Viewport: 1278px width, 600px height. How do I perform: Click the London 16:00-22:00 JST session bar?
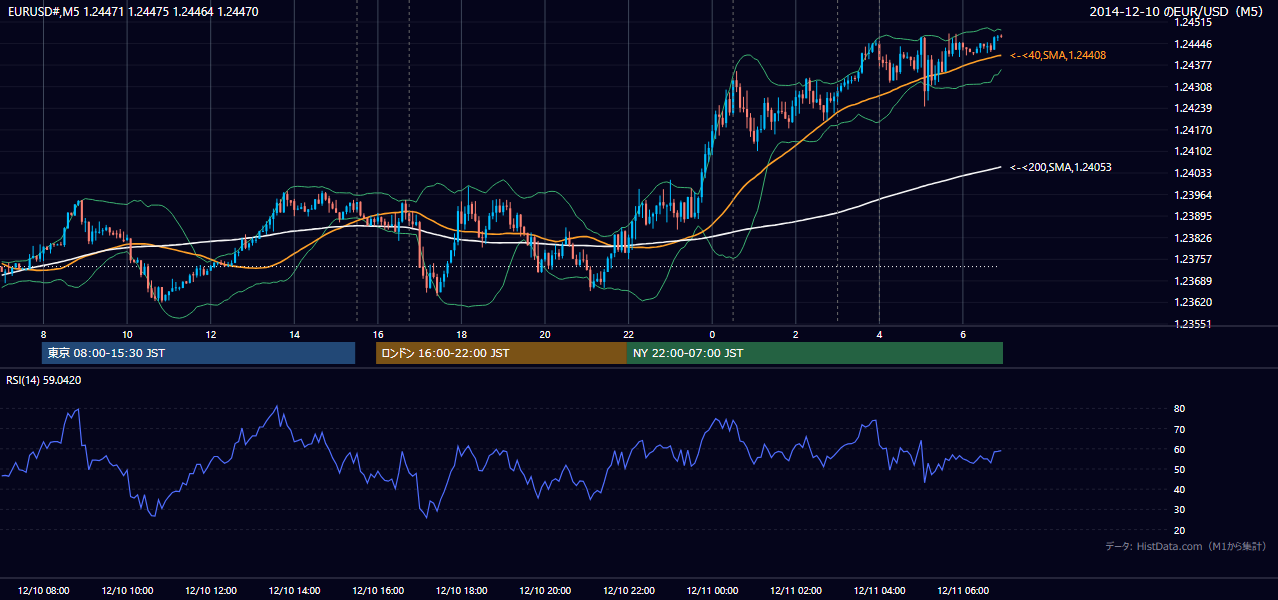501,353
